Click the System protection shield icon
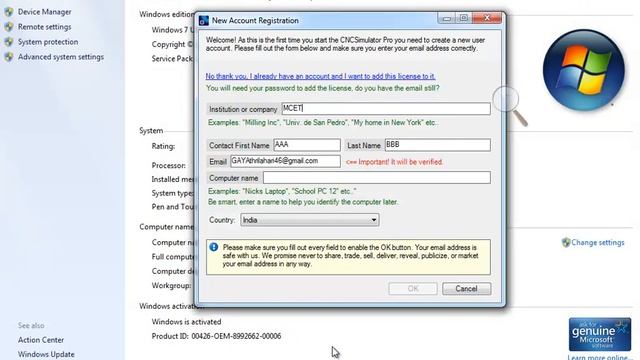Viewport: 640px width, 360px height. tap(9, 42)
